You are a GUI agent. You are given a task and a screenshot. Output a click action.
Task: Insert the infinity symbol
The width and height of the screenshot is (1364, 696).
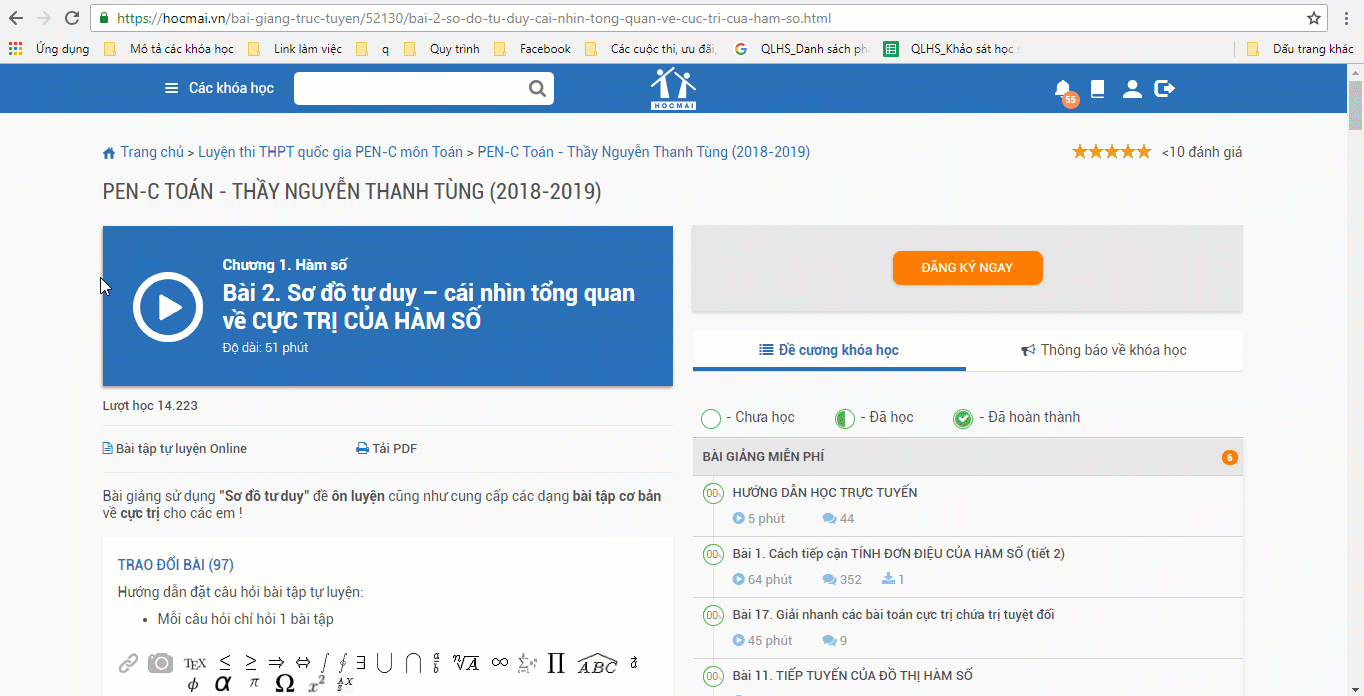[499, 662]
